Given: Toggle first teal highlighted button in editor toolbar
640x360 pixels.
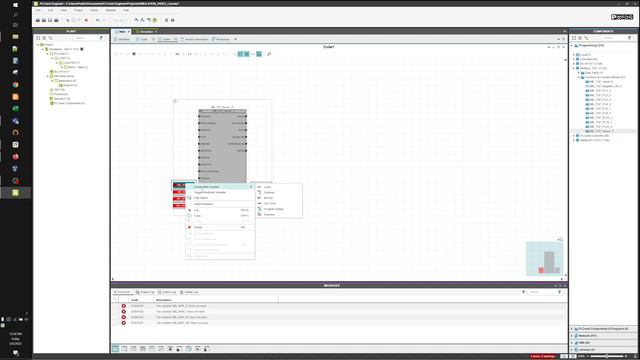Looking at the screenshot, I should pyautogui.click(x=240, y=54).
